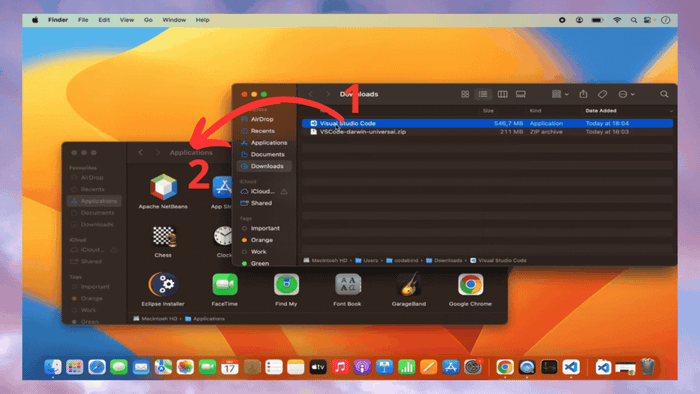The height and width of the screenshot is (394, 700).
Task: Switch Downloads window to gallery view
Action: point(521,94)
